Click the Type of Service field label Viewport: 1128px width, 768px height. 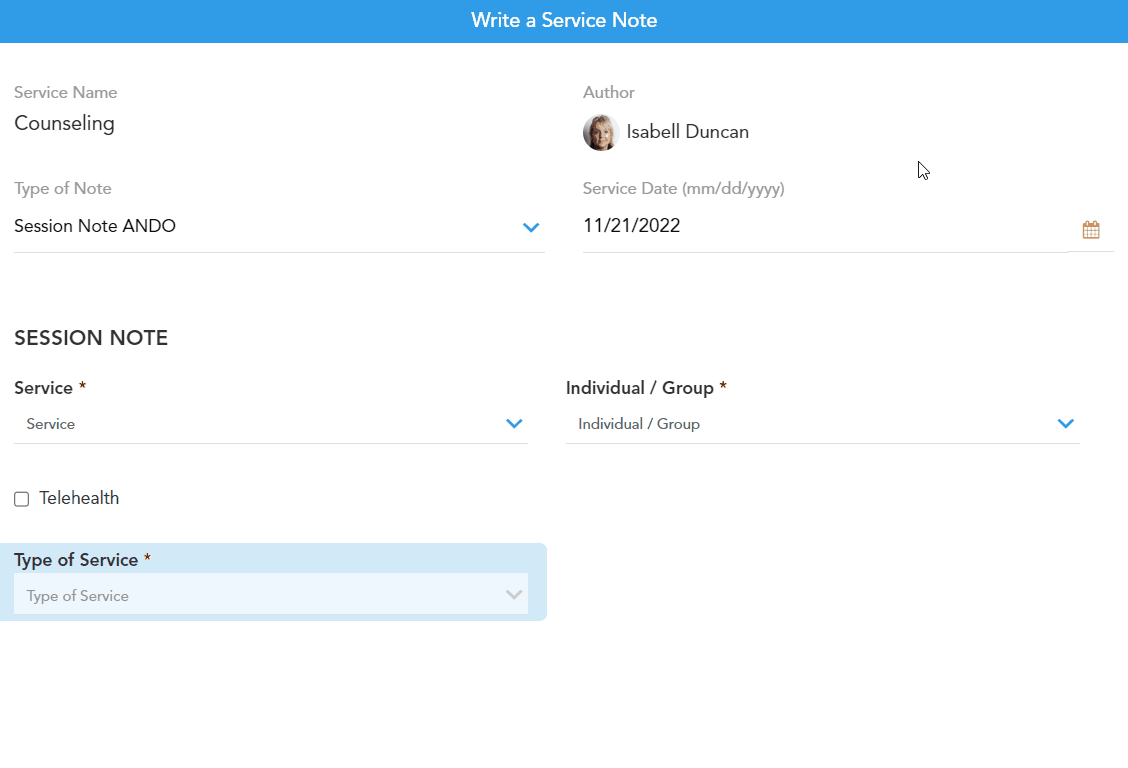[76, 560]
